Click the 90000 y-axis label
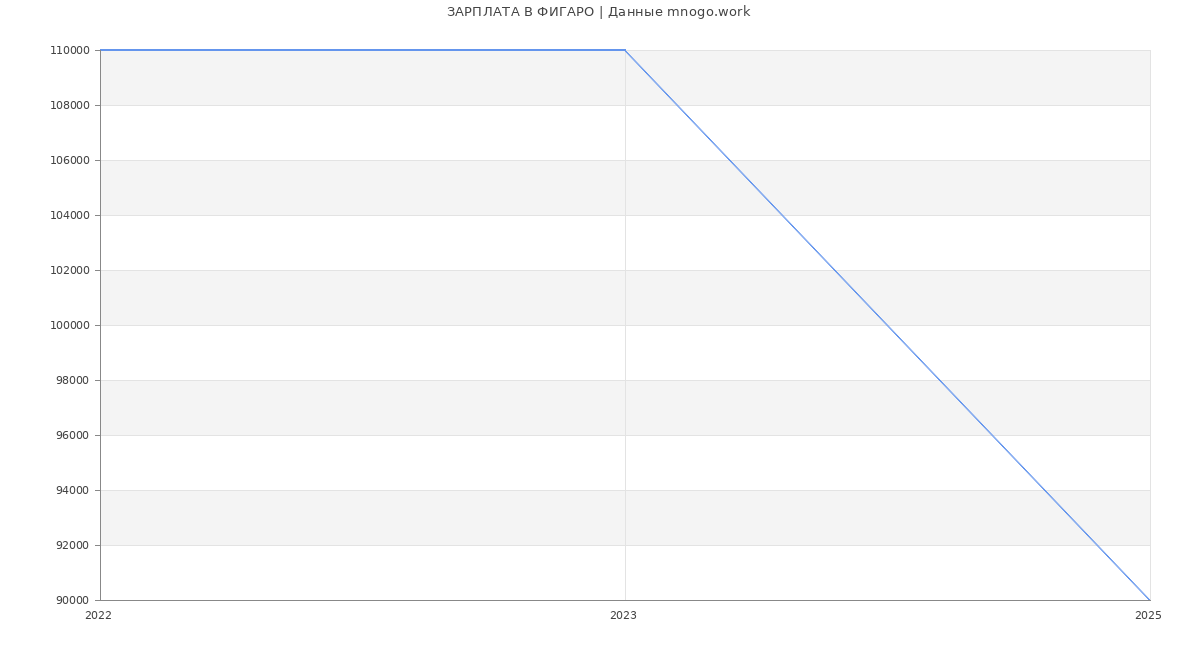This screenshot has height=650, width=1200. (x=73, y=601)
